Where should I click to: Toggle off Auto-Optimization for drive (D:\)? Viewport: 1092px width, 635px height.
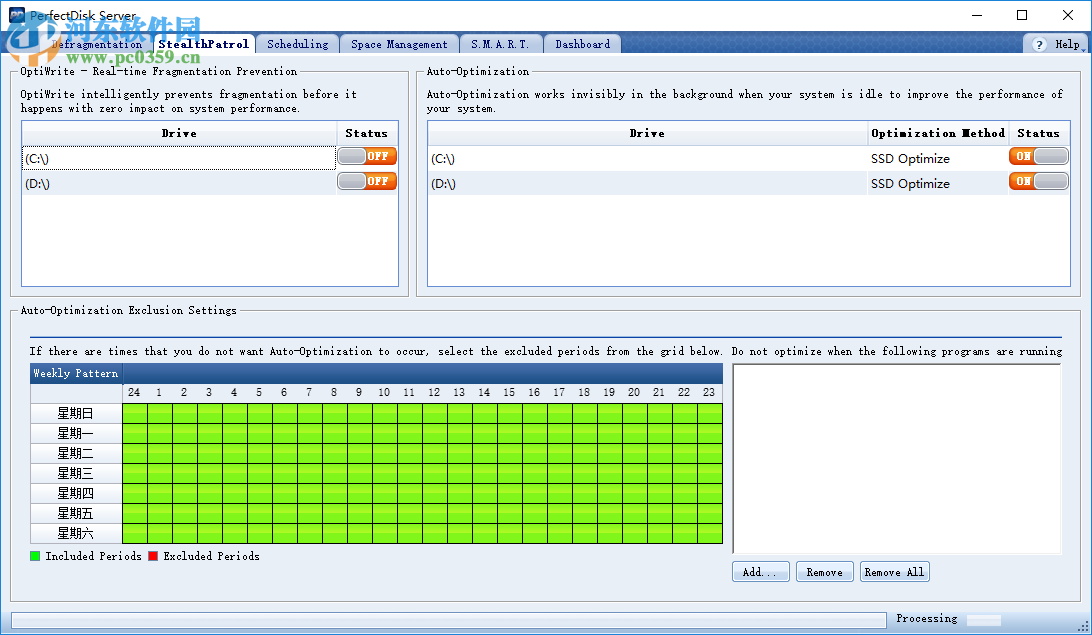click(x=1038, y=183)
